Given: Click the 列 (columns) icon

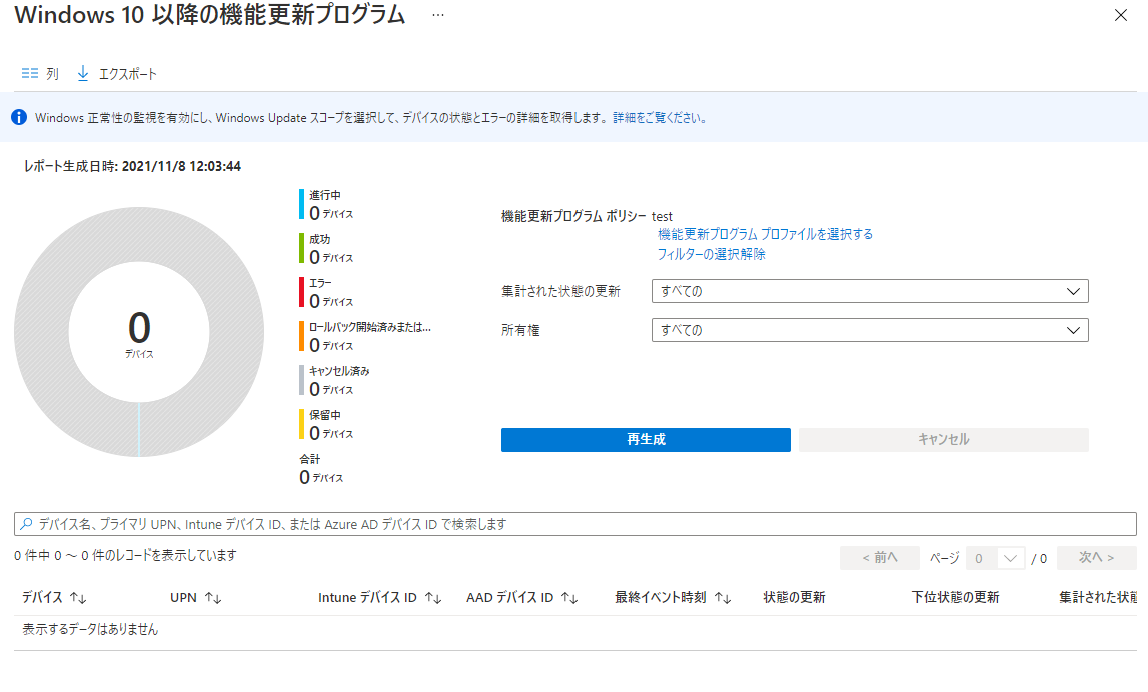Looking at the screenshot, I should pos(30,74).
